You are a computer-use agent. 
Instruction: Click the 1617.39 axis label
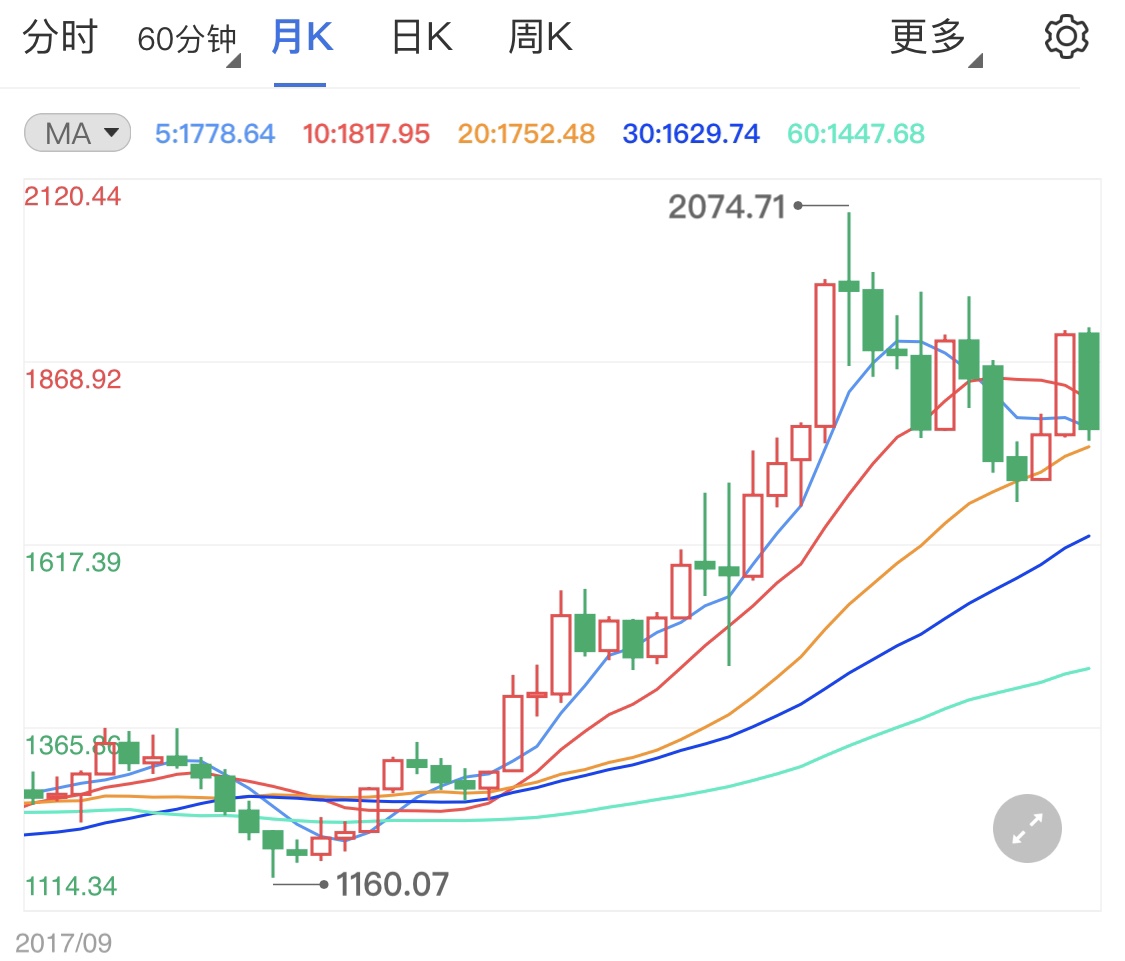click(72, 562)
